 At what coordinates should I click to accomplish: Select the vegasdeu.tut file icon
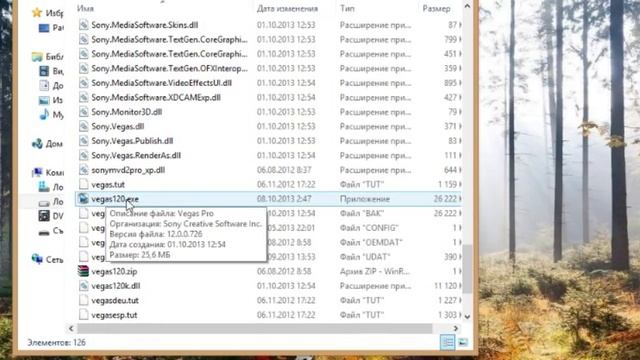pyautogui.click(x=84, y=300)
